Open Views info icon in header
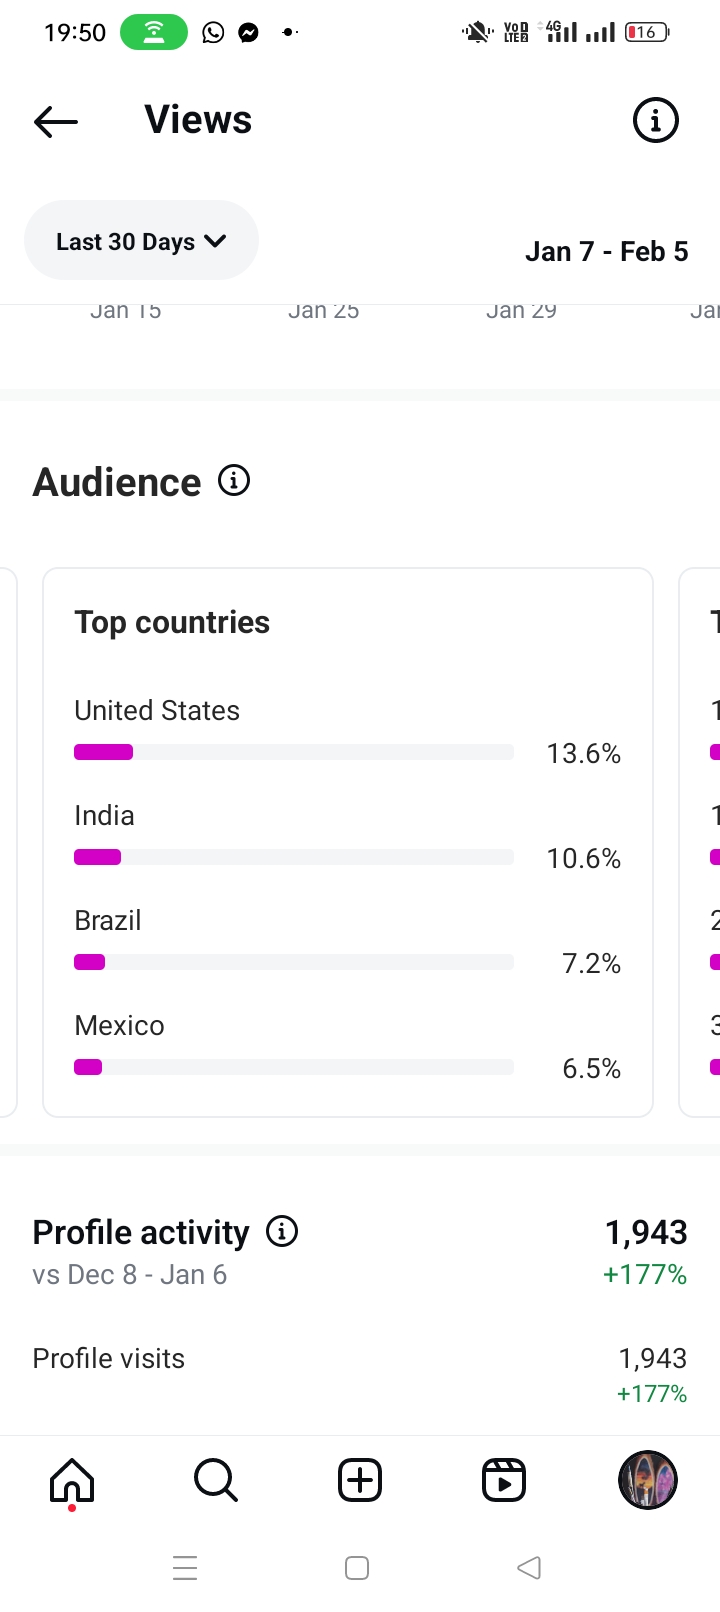 655,121
